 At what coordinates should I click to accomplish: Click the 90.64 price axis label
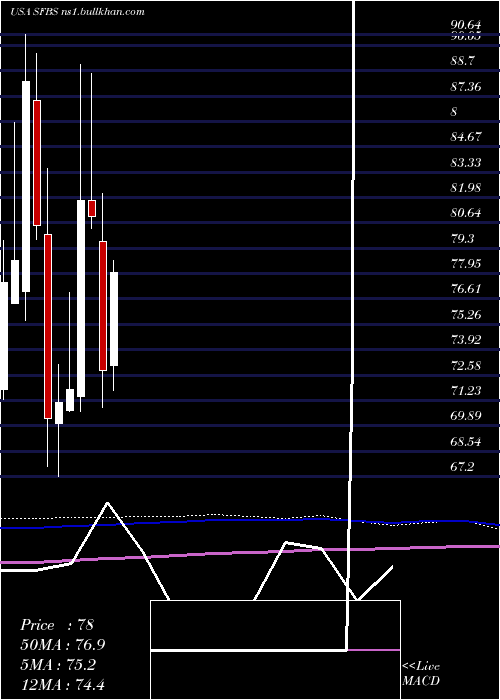(x=466, y=25)
